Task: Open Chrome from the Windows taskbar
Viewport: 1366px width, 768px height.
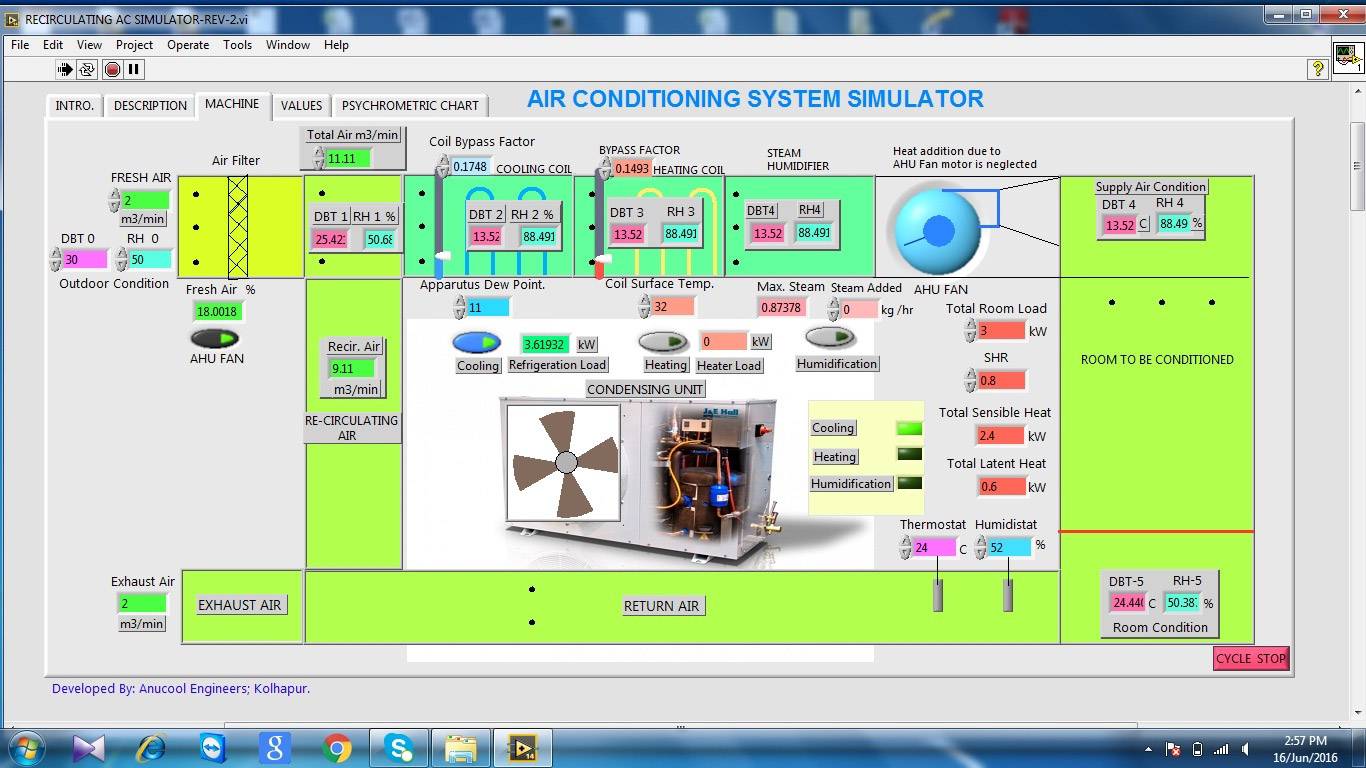Action: tap(337, 747)
